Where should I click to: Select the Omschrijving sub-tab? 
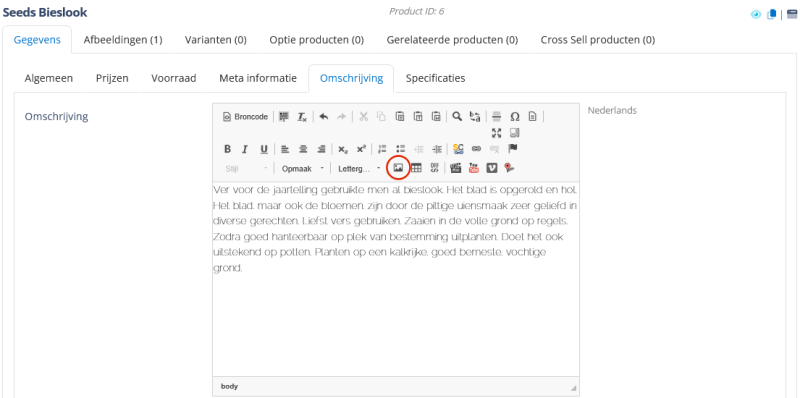pos(351,79)
